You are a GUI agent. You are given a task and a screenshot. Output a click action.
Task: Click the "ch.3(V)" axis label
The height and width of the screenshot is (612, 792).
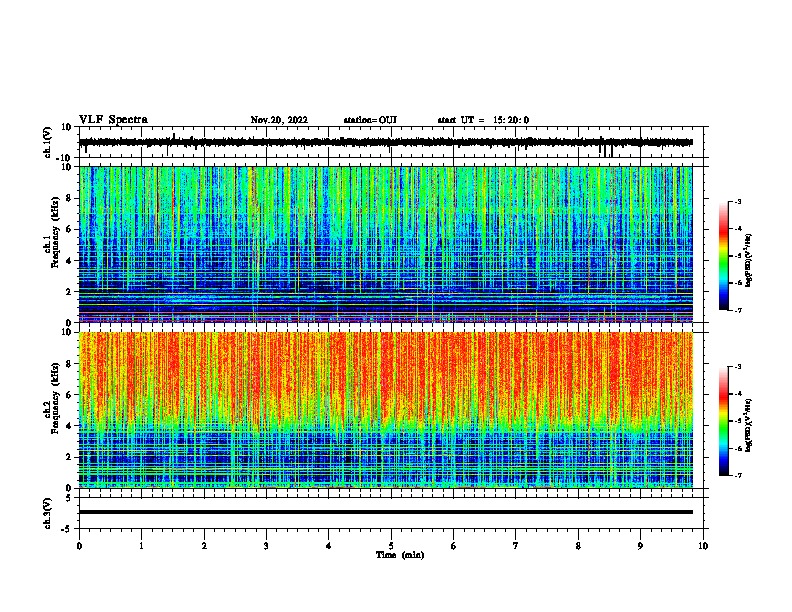coord(47,513)
